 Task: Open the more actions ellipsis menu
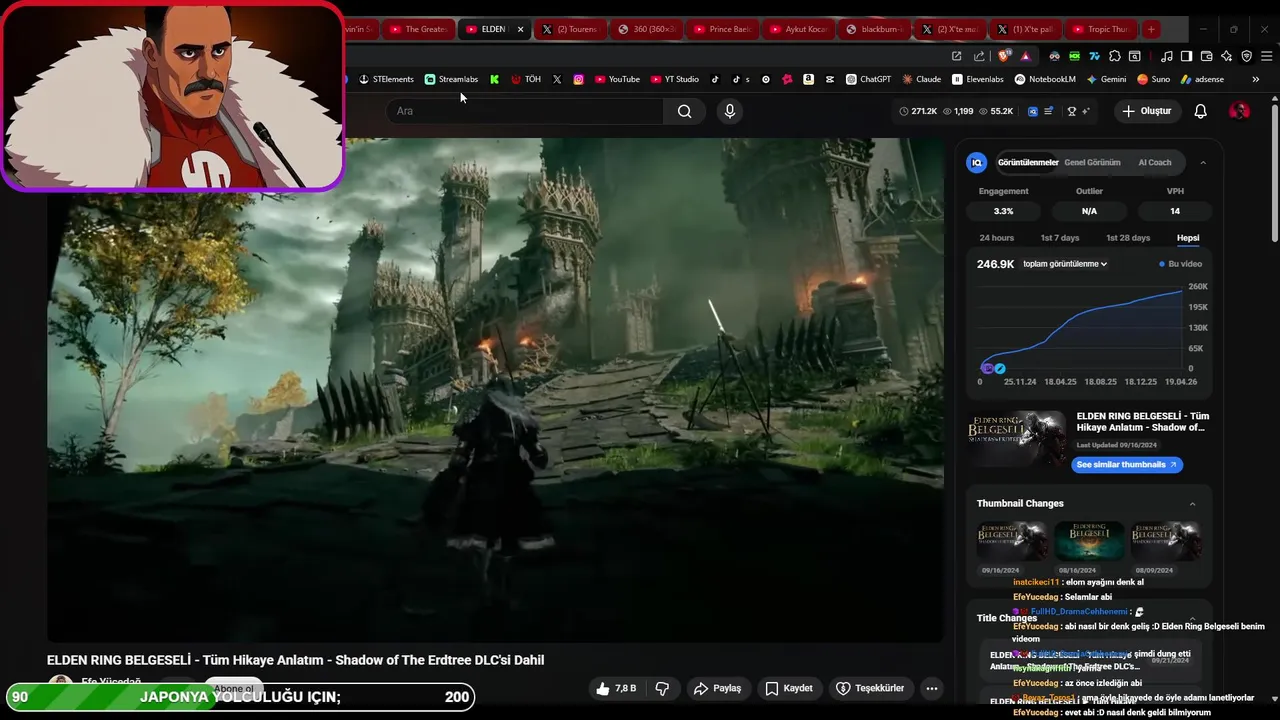[x=932, y=688]
